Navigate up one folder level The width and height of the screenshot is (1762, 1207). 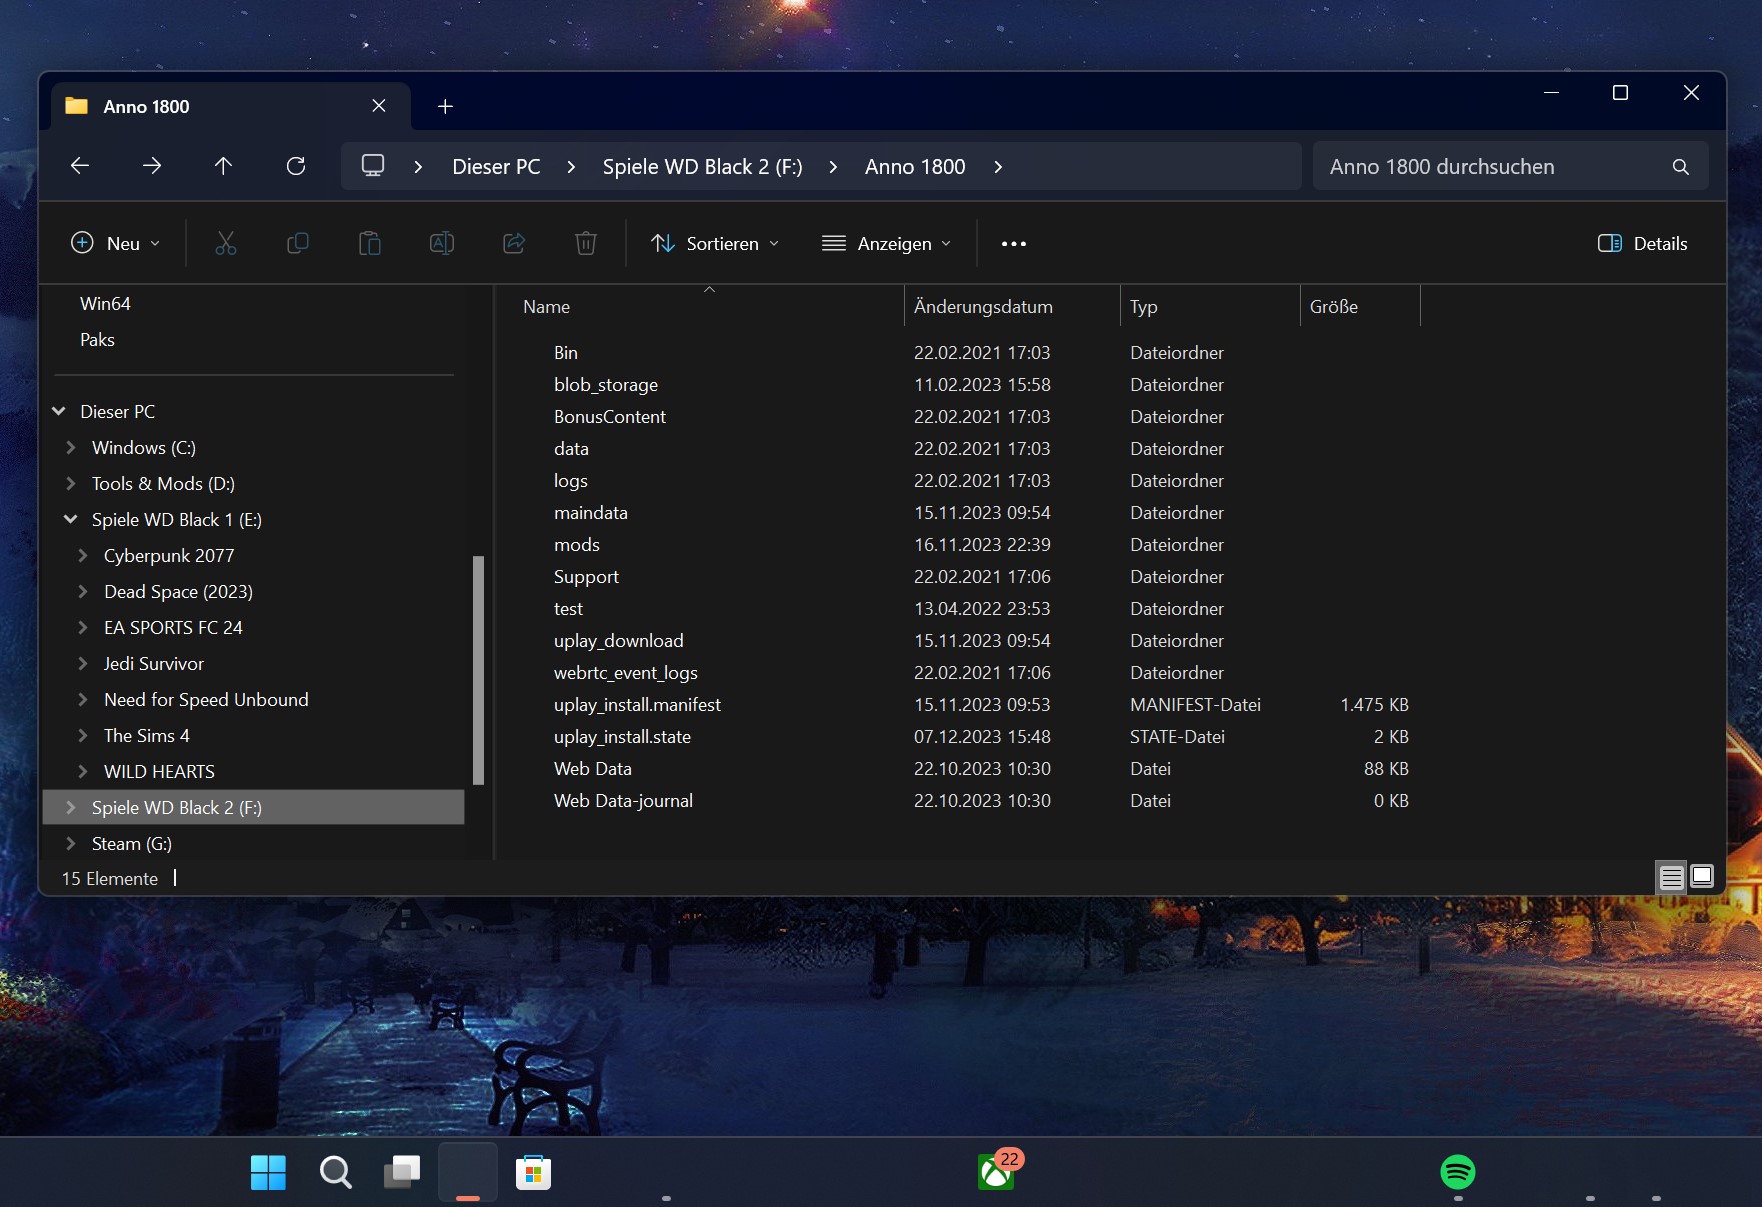click(223, 166)
